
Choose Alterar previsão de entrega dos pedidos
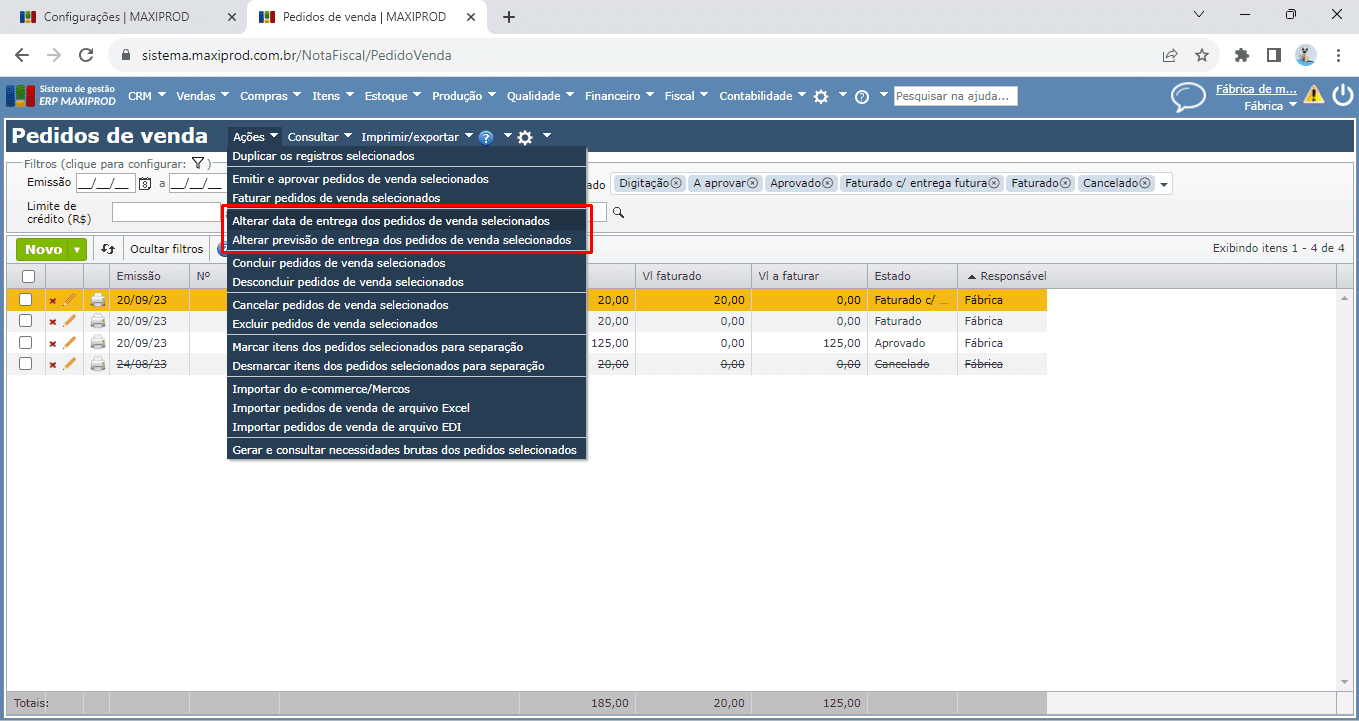pos(407,240)
